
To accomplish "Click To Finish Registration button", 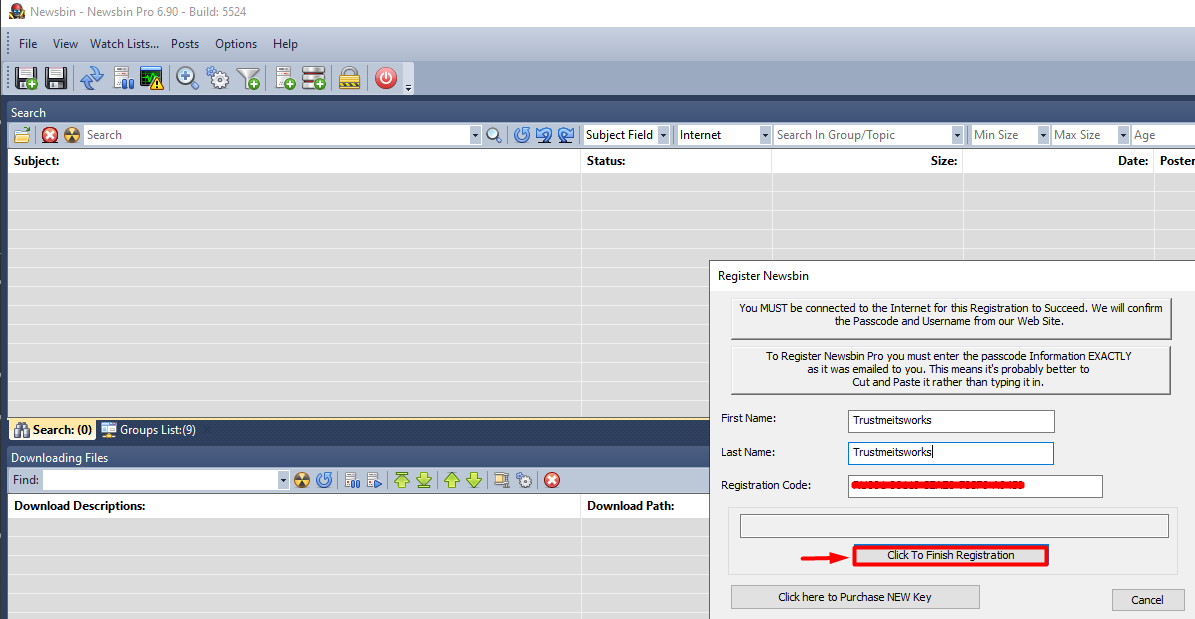I will click(x=950, y=556).
